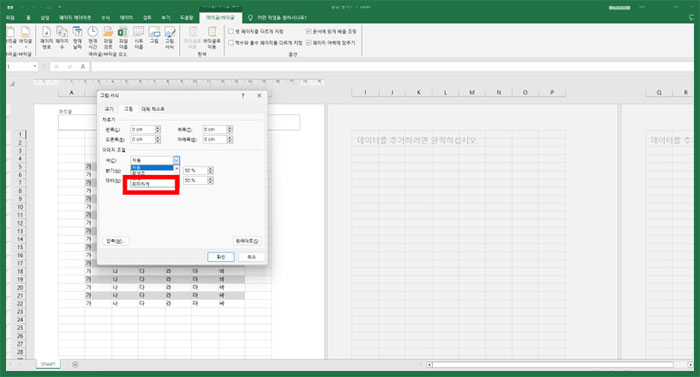Click the 머리글 (Header) ribbon button
The image size is (700, 377).
tap(11, 38)
